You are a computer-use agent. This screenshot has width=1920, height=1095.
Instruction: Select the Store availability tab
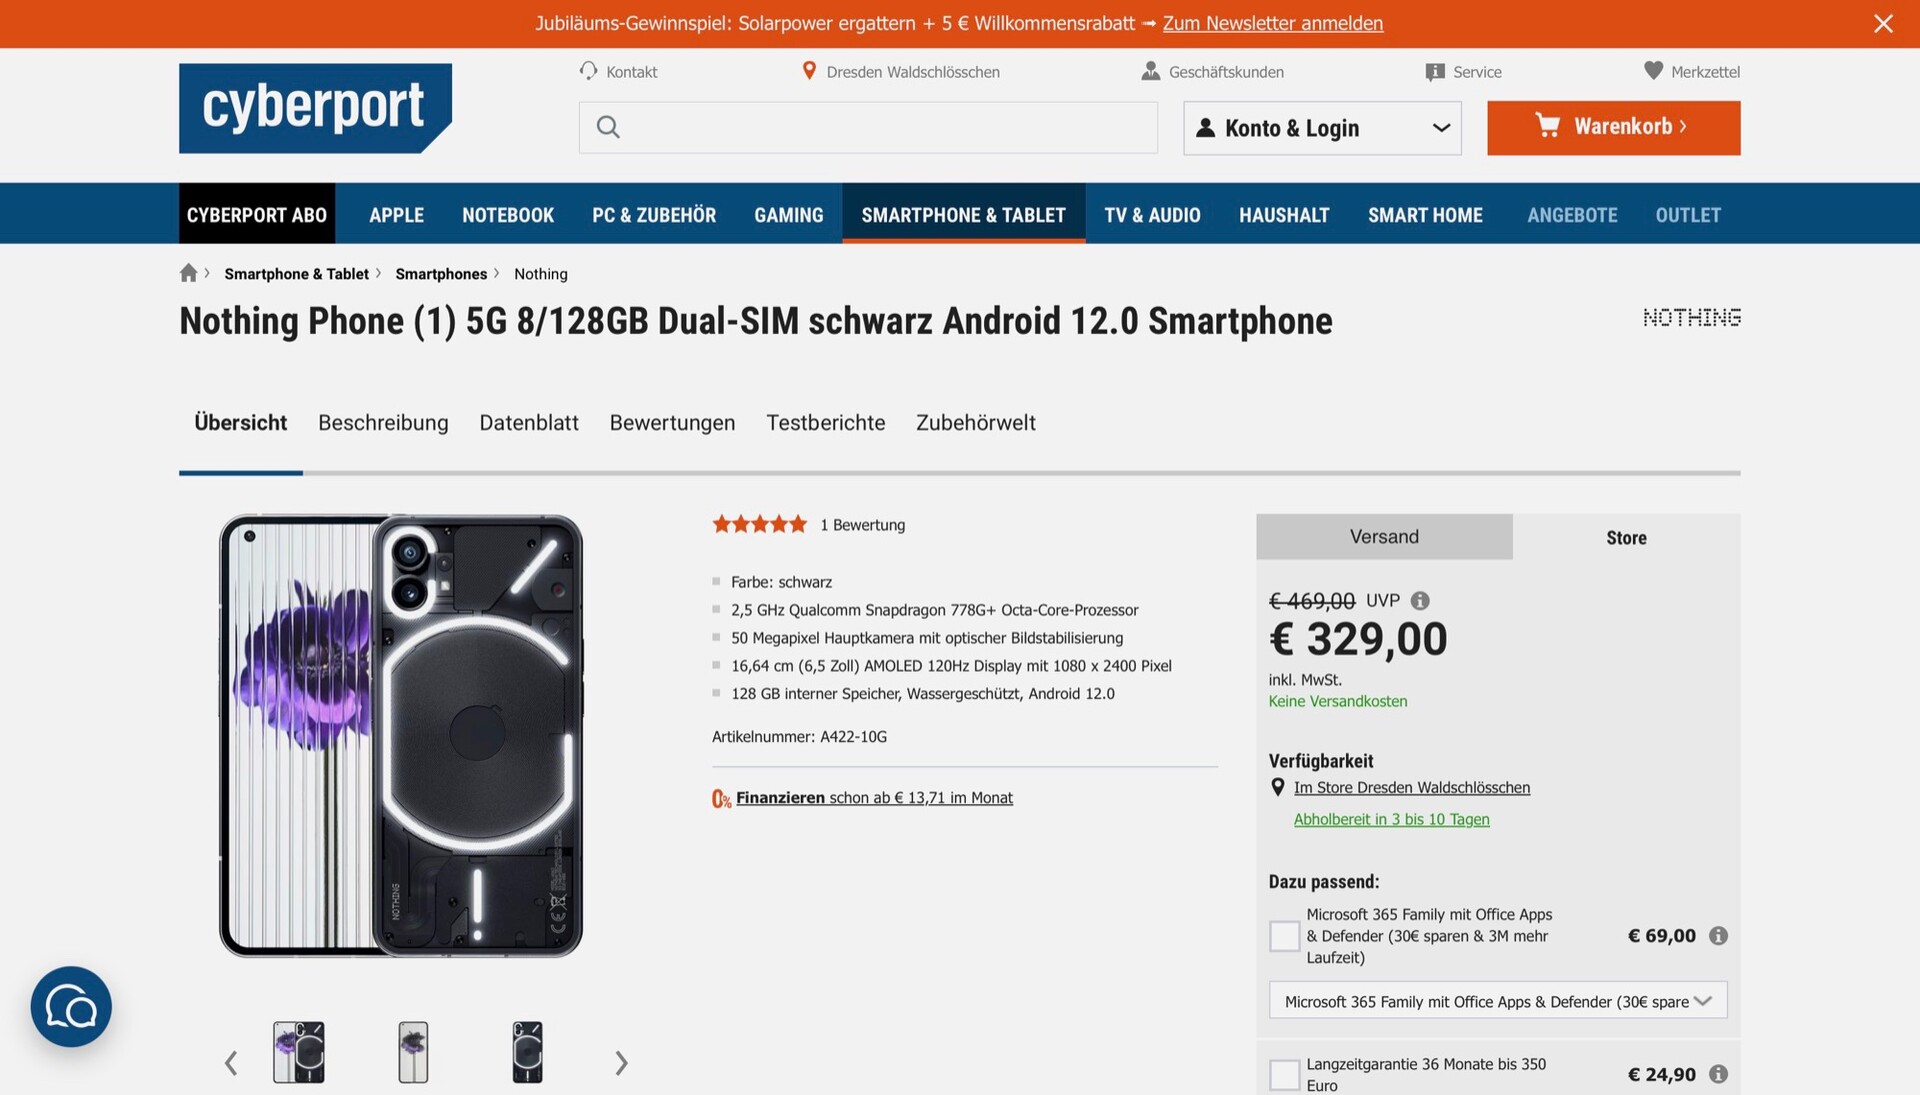[x=1626, y=537]
